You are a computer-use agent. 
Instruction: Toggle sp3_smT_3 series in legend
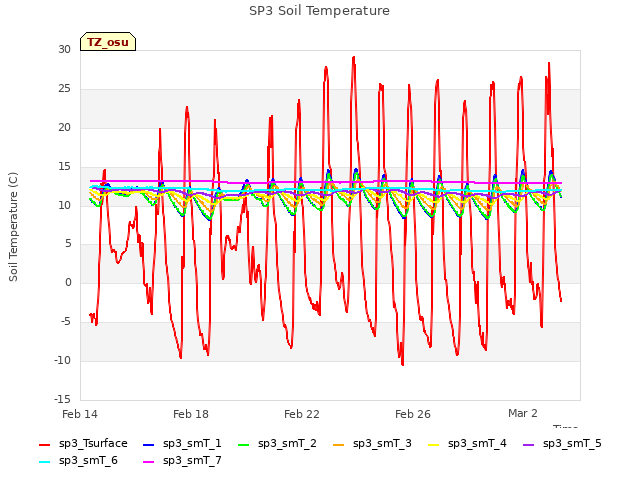[372, 443]
